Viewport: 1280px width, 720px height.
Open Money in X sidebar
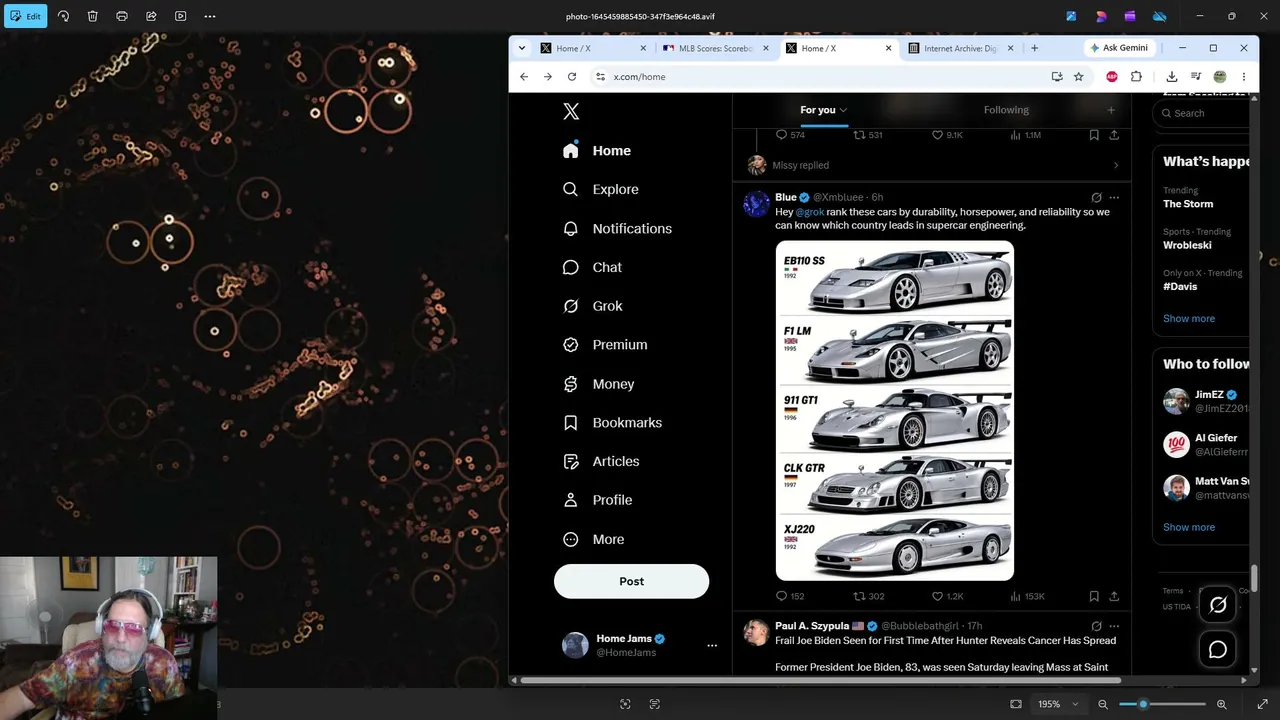(598, 384)
